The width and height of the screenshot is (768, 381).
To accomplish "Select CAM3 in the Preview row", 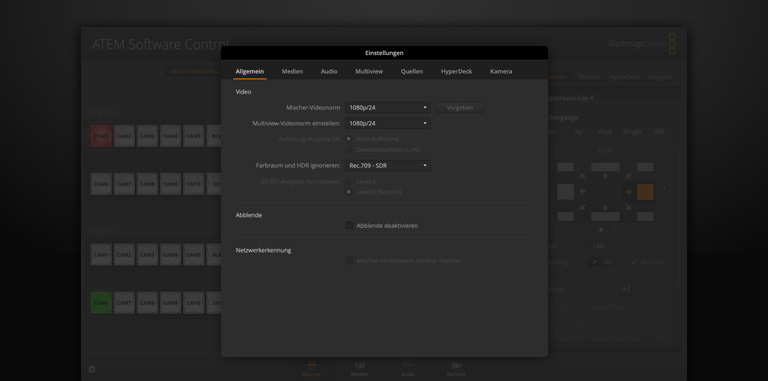I will coord(147,255).
